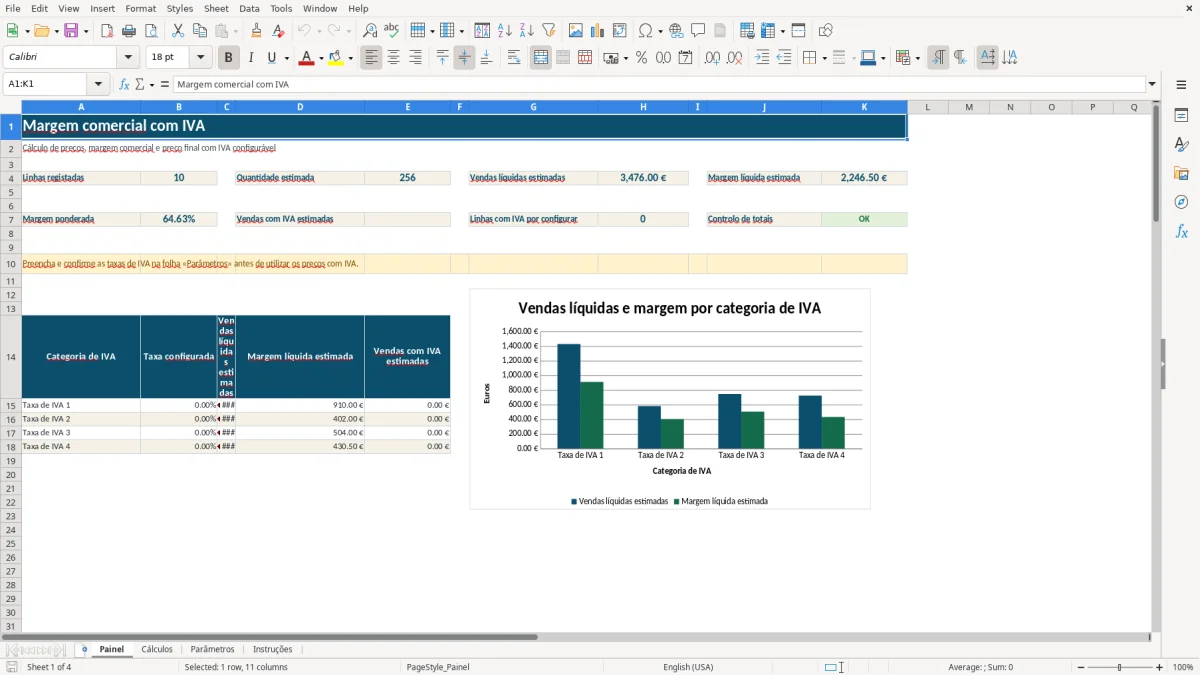Insert a pivot table

pyautogui.click(x=619, y=31)
